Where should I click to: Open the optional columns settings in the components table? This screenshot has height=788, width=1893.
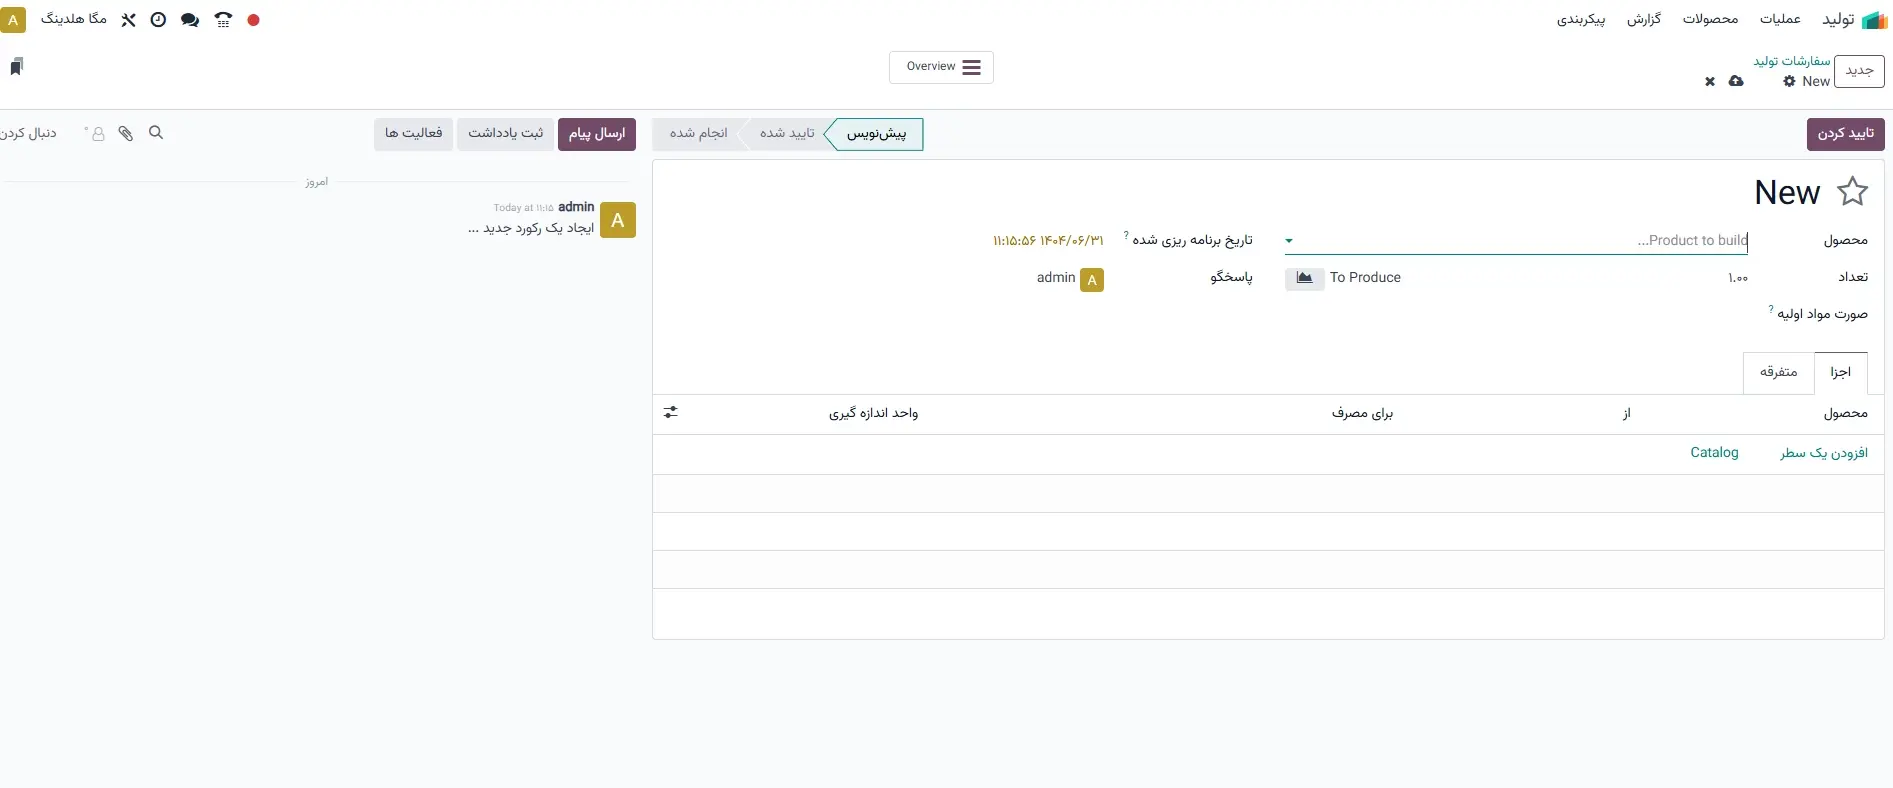click(x=670, y=413)
